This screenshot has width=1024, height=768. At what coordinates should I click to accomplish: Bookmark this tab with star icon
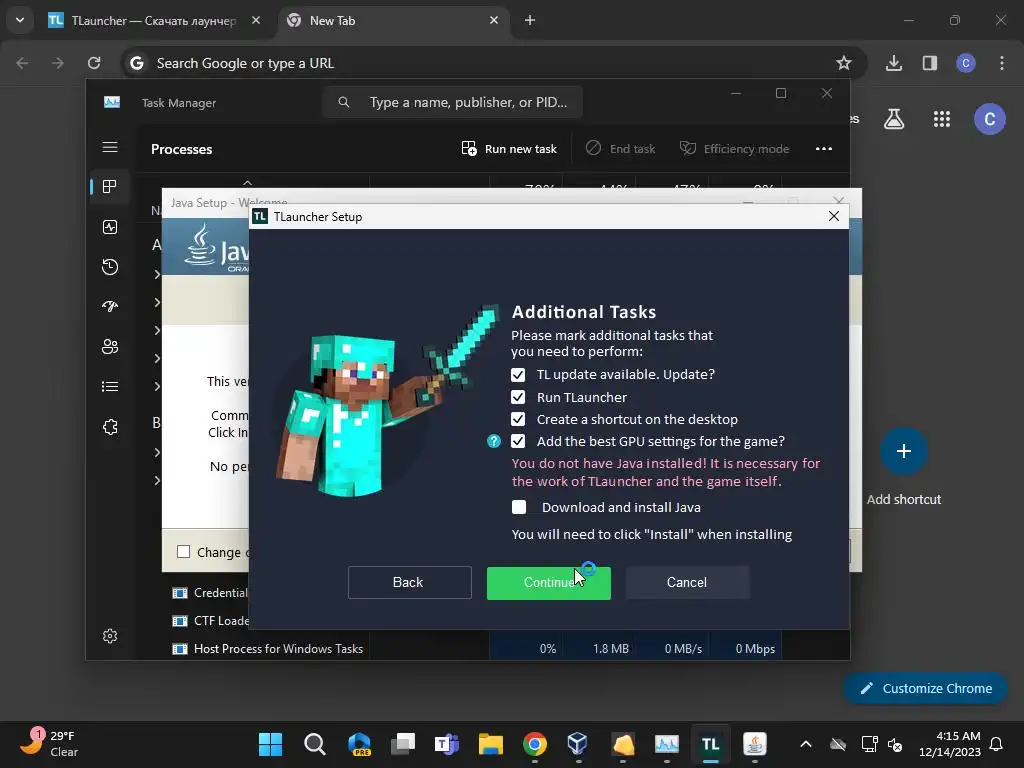coord(844,63)
